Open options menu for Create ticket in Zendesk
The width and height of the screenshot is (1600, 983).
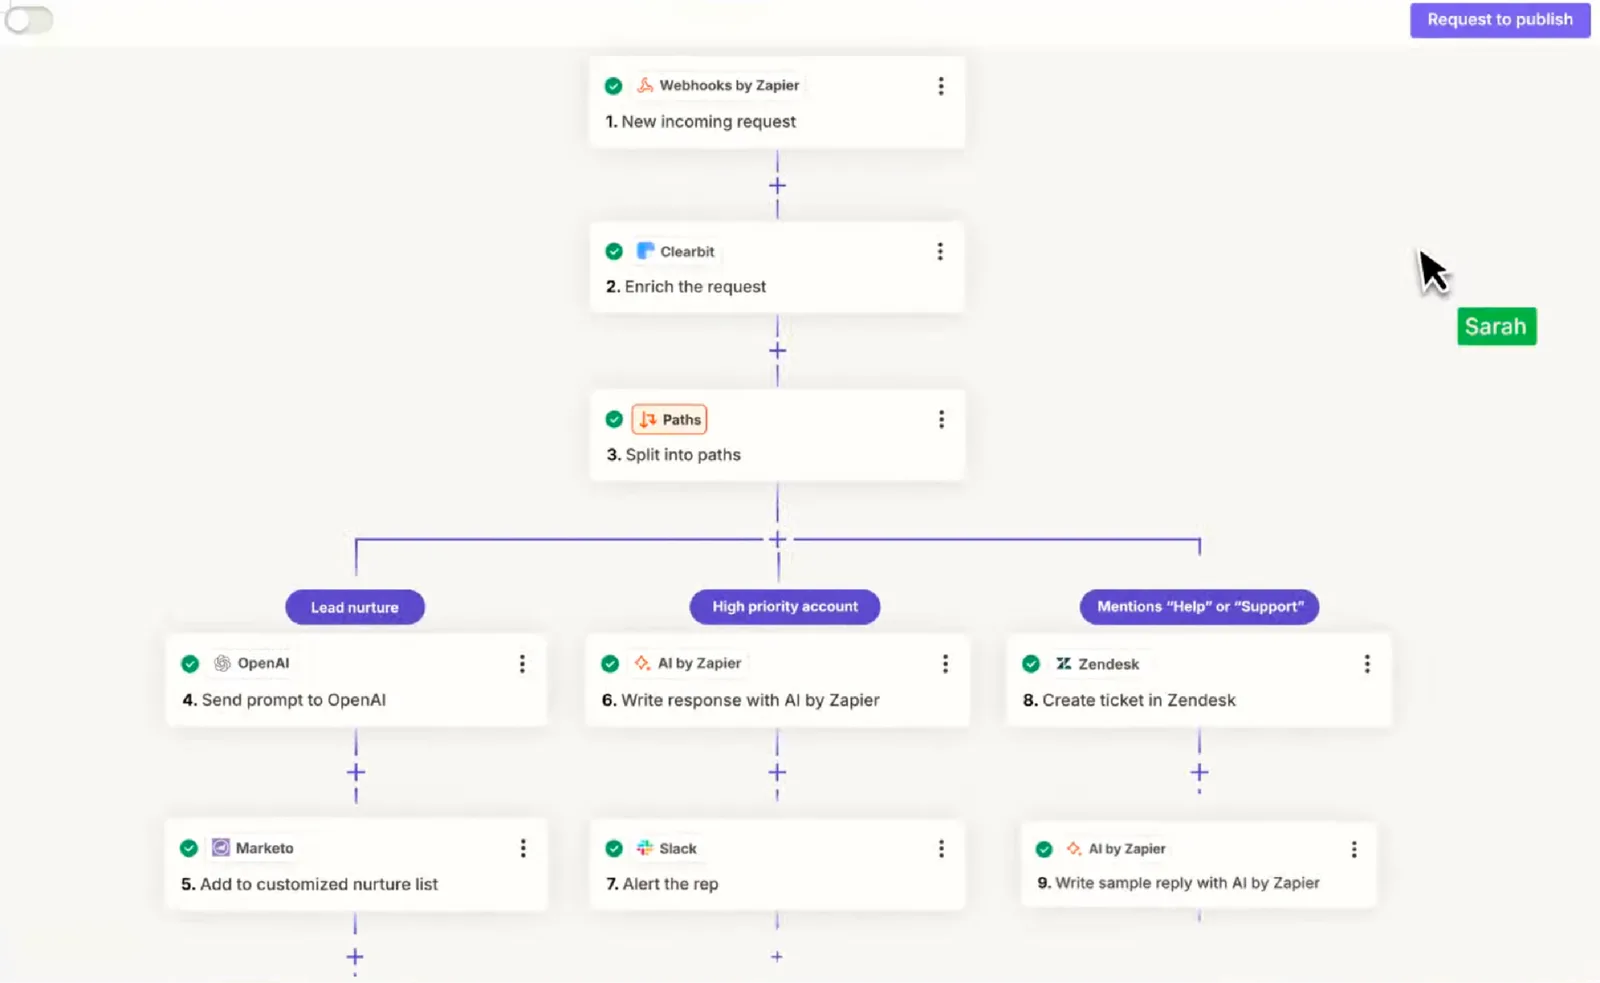pos(1367,664)
